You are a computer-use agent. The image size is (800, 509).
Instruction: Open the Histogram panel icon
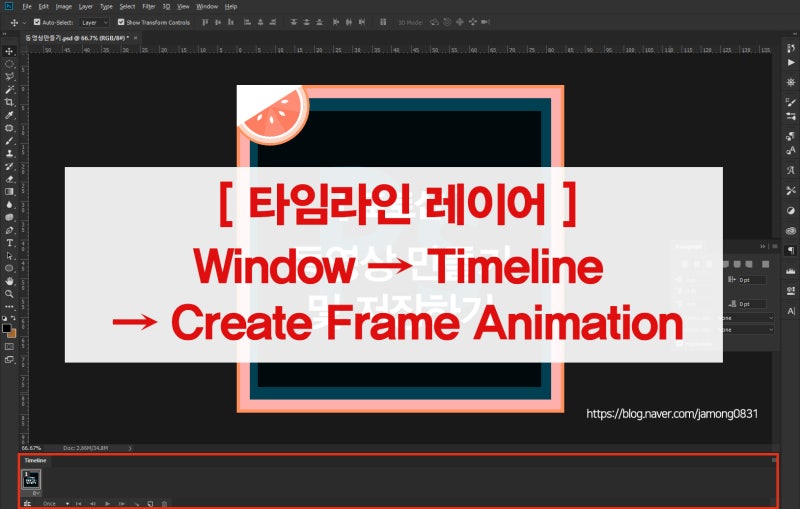[x=791, y=271]
